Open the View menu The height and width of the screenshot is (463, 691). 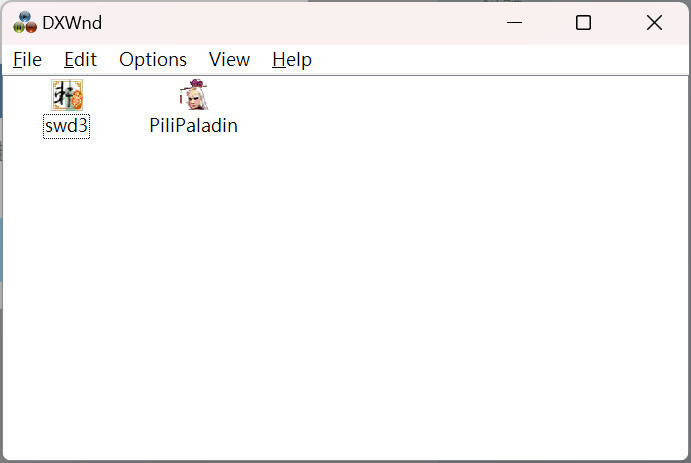coord(229,59)
